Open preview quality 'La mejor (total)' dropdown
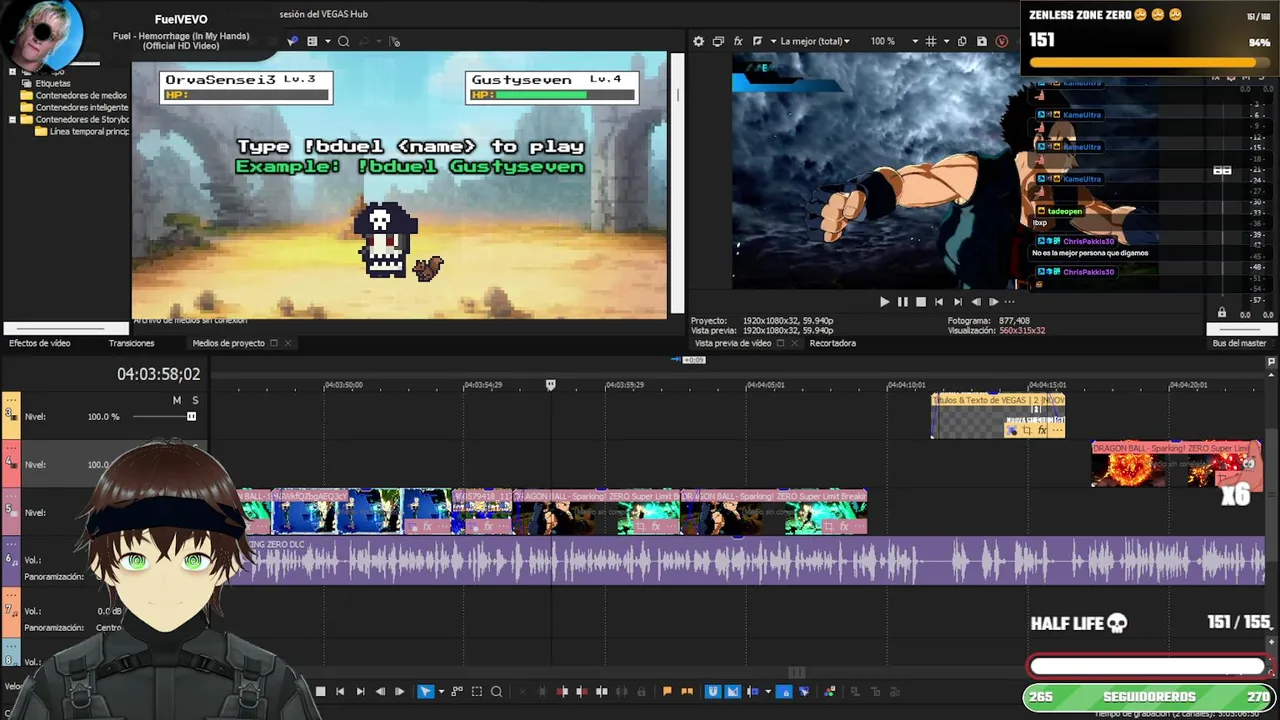The width and height of the screenshot is (1280, 720). (815, 41)
